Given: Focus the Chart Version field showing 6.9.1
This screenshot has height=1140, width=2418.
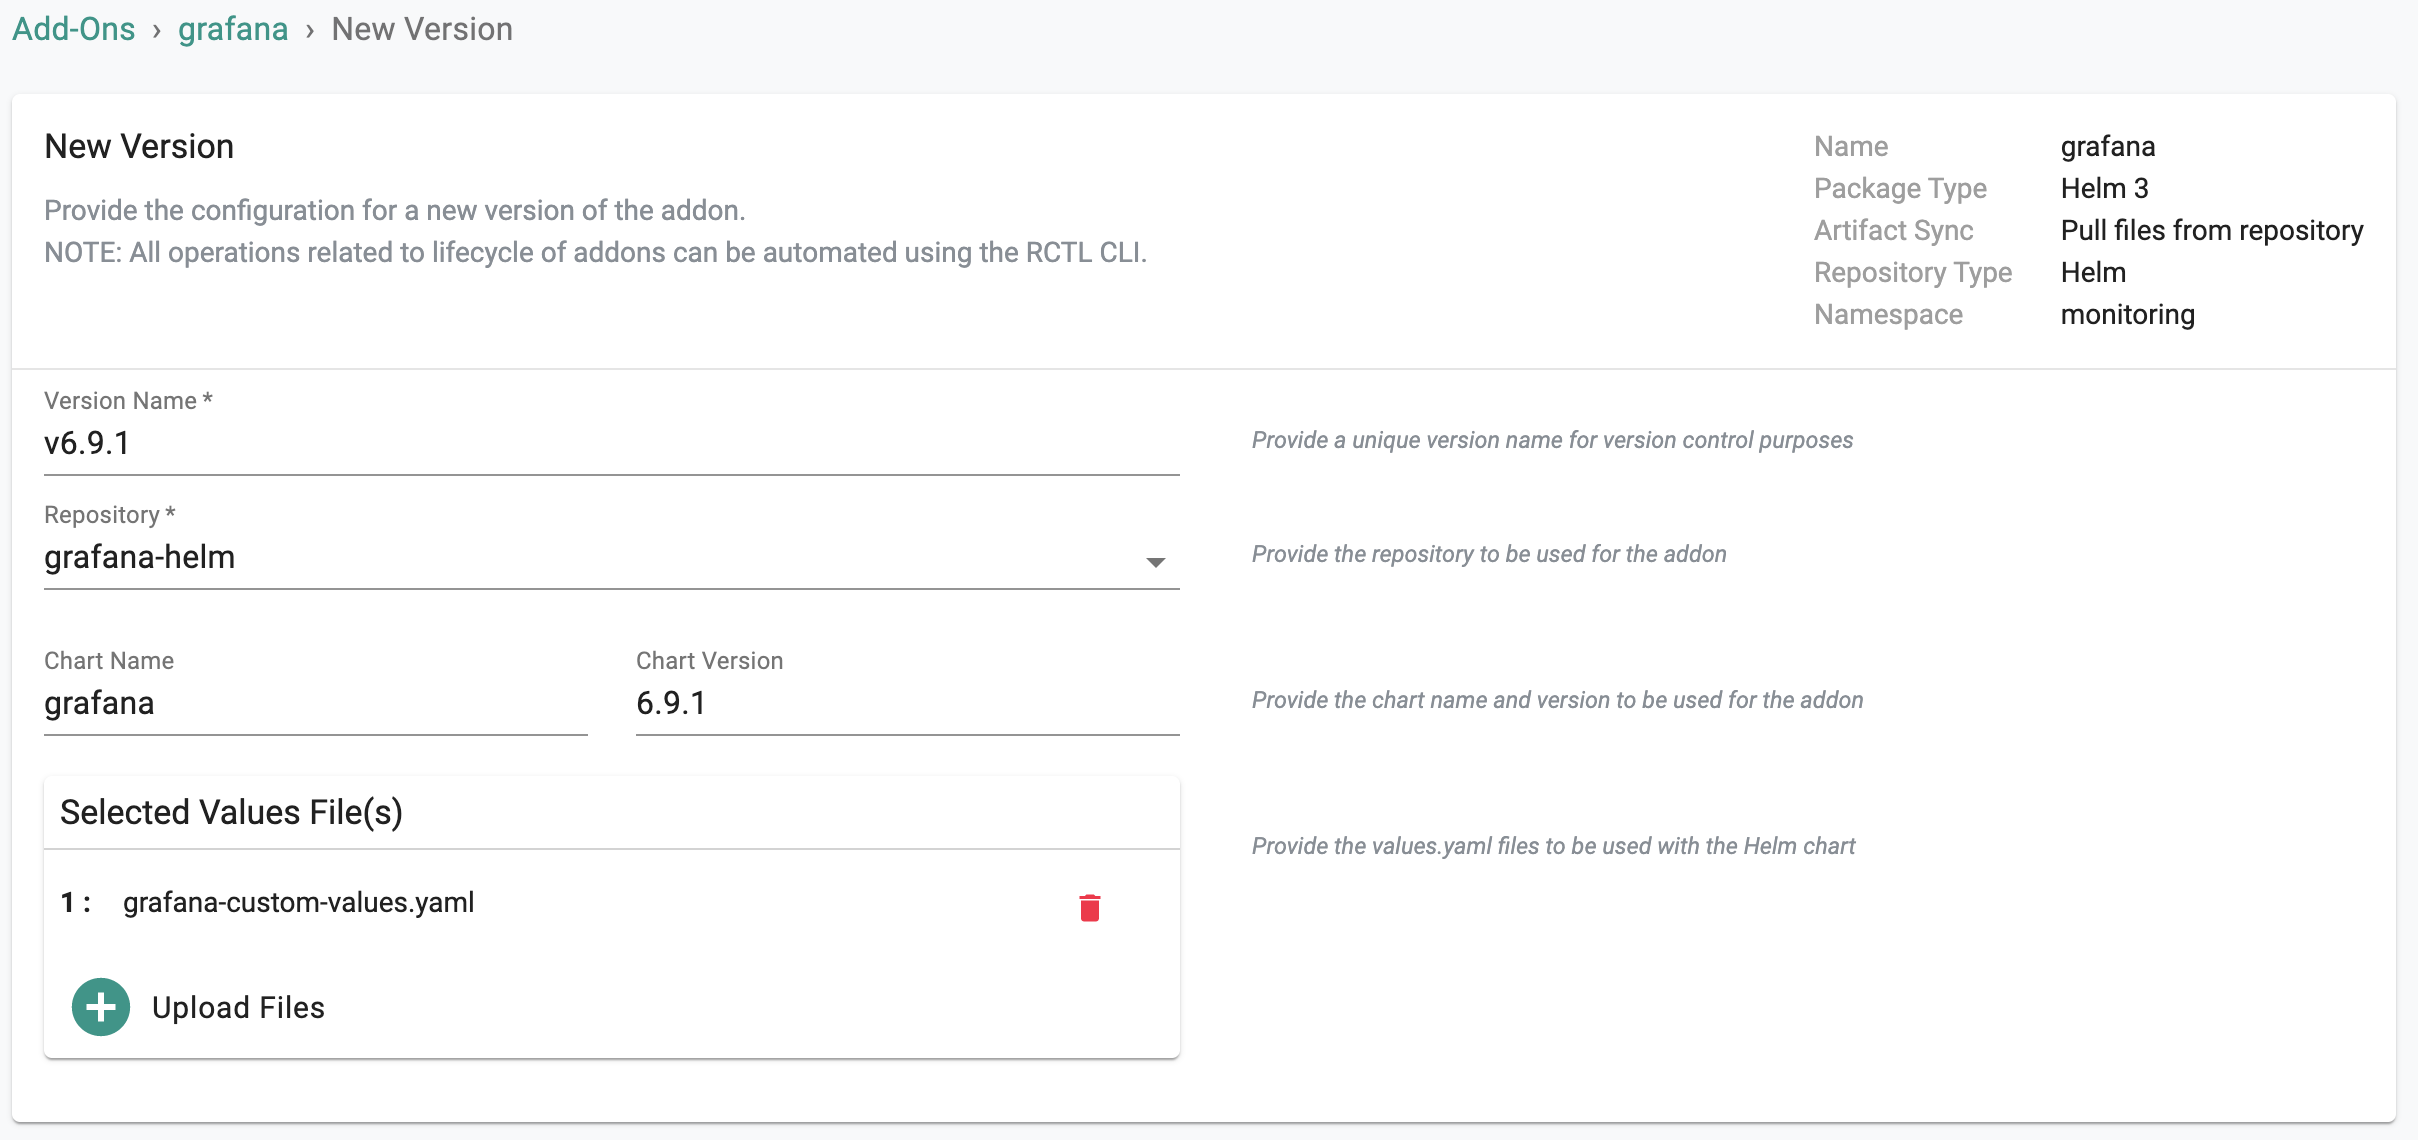Looking at the screenshot, I should [x=908, y=704].
